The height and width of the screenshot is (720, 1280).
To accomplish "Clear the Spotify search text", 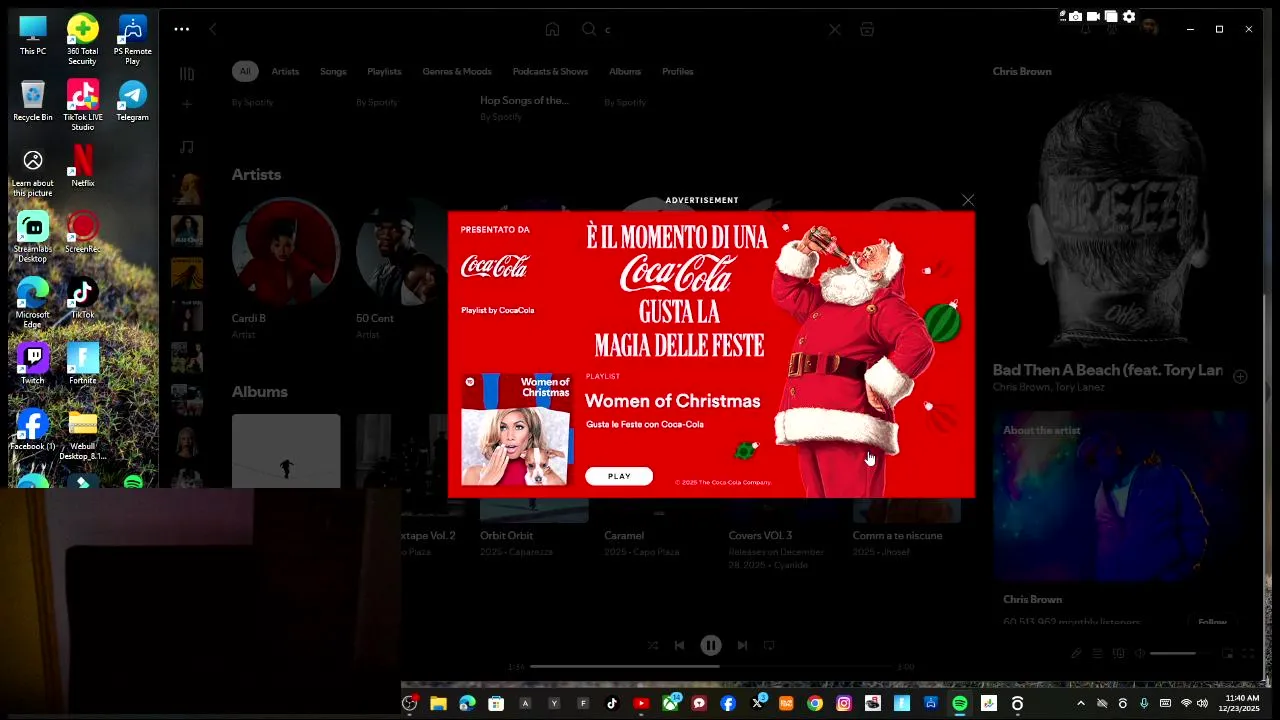I will (x=835, y=29).
